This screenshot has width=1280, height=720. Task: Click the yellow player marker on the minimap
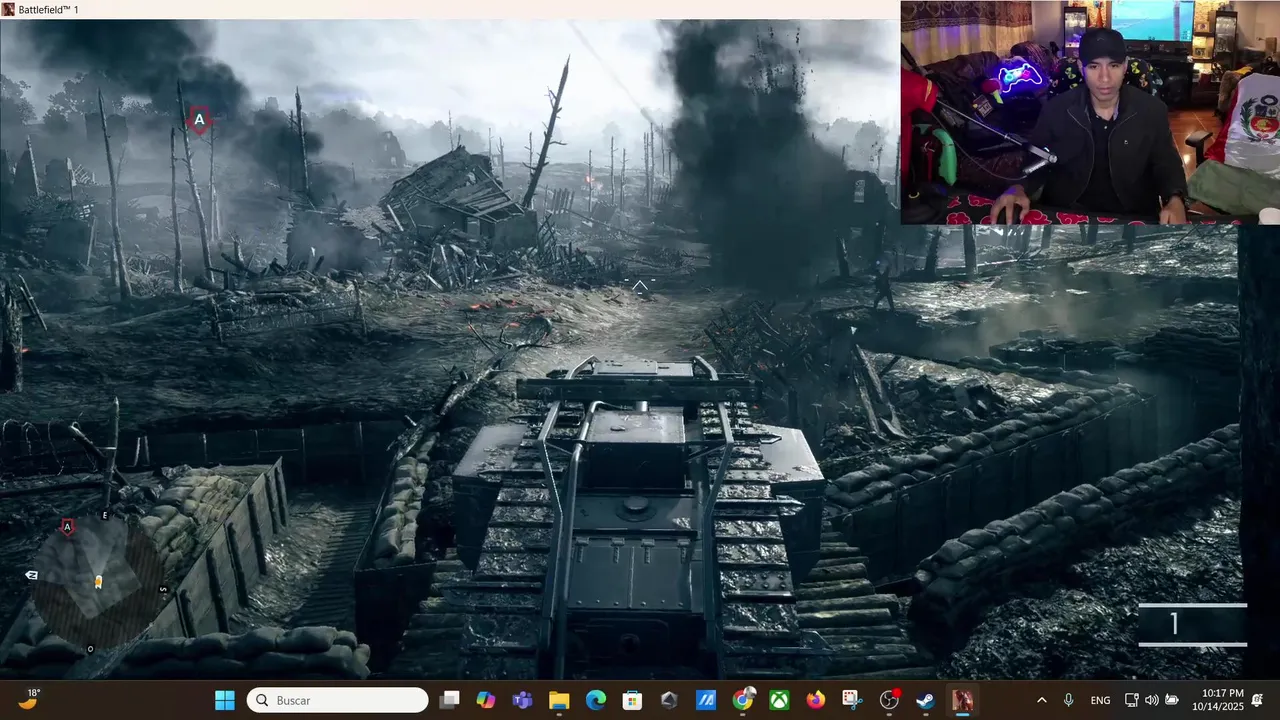(98, 582)
